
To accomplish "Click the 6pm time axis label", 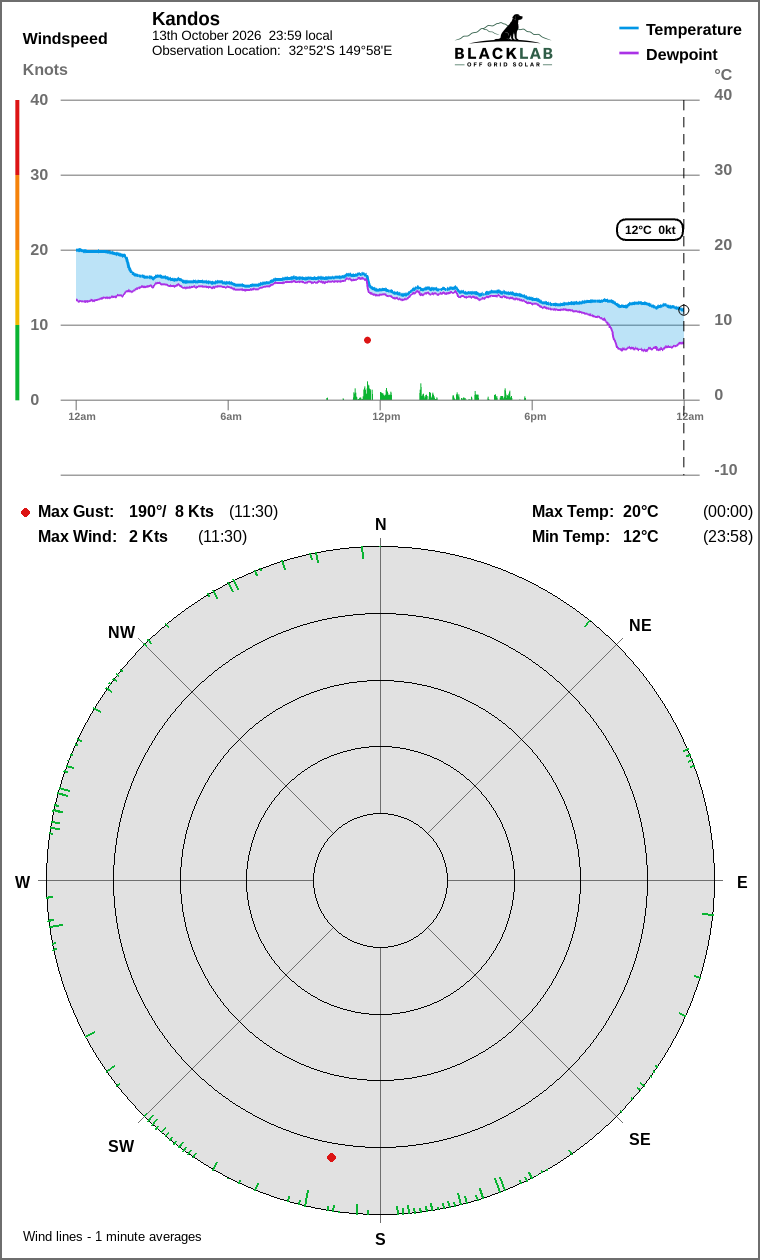I will coord(535,416).
